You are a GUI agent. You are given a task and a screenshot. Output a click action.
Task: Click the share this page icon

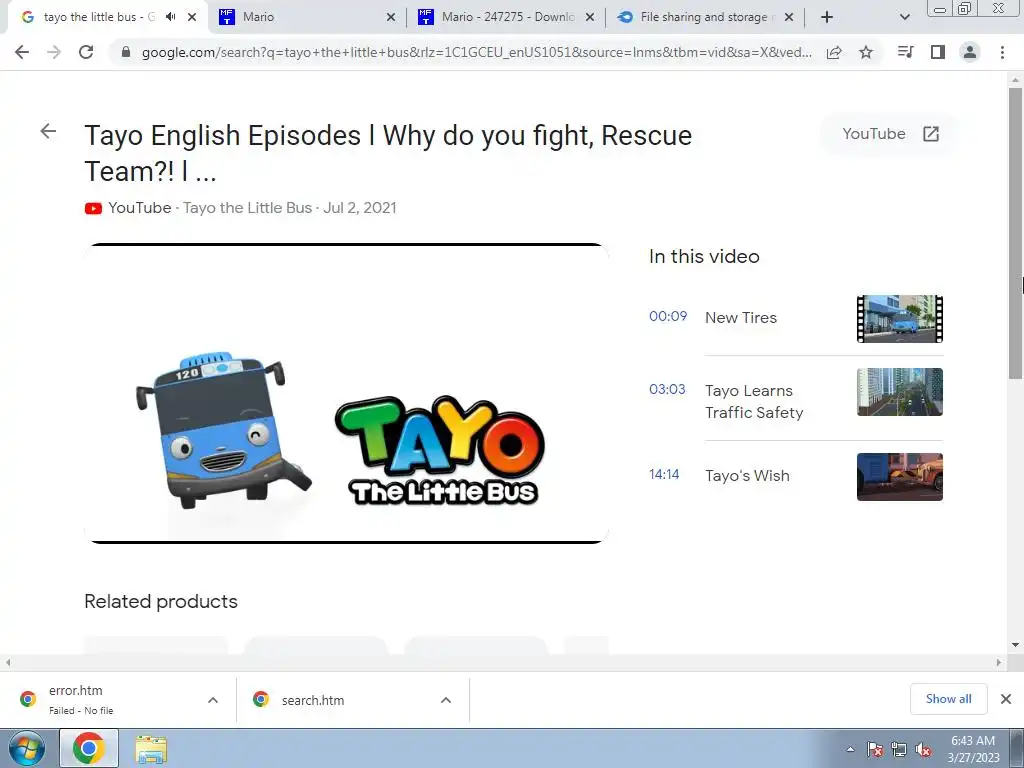pyautogui.click(x=834, y=52)
